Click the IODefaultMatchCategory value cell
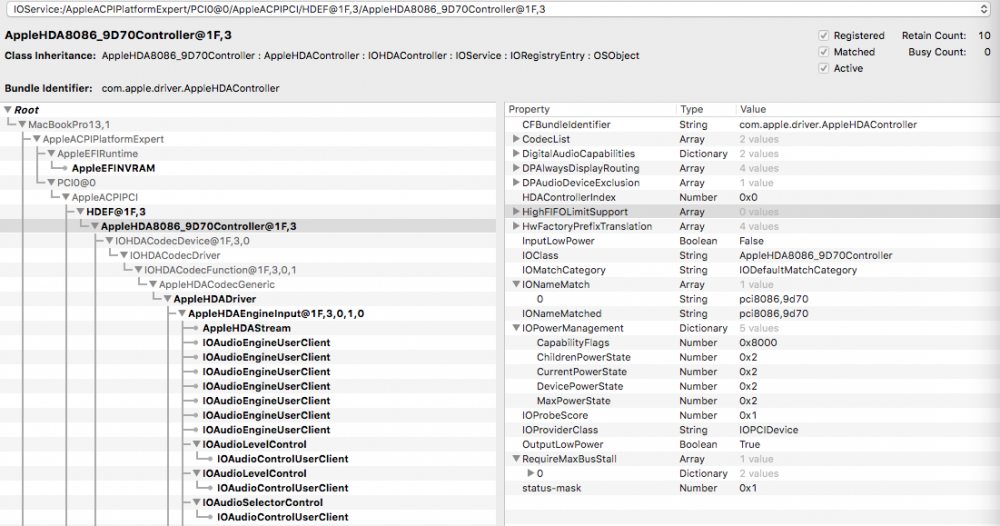The width and height of the screenshot is (1000, 526). click(798, 270)
